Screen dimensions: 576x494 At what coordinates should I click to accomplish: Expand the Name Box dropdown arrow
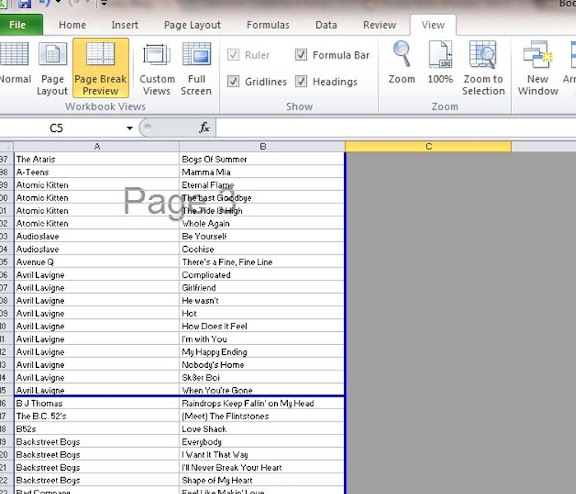tap(129, 128)
